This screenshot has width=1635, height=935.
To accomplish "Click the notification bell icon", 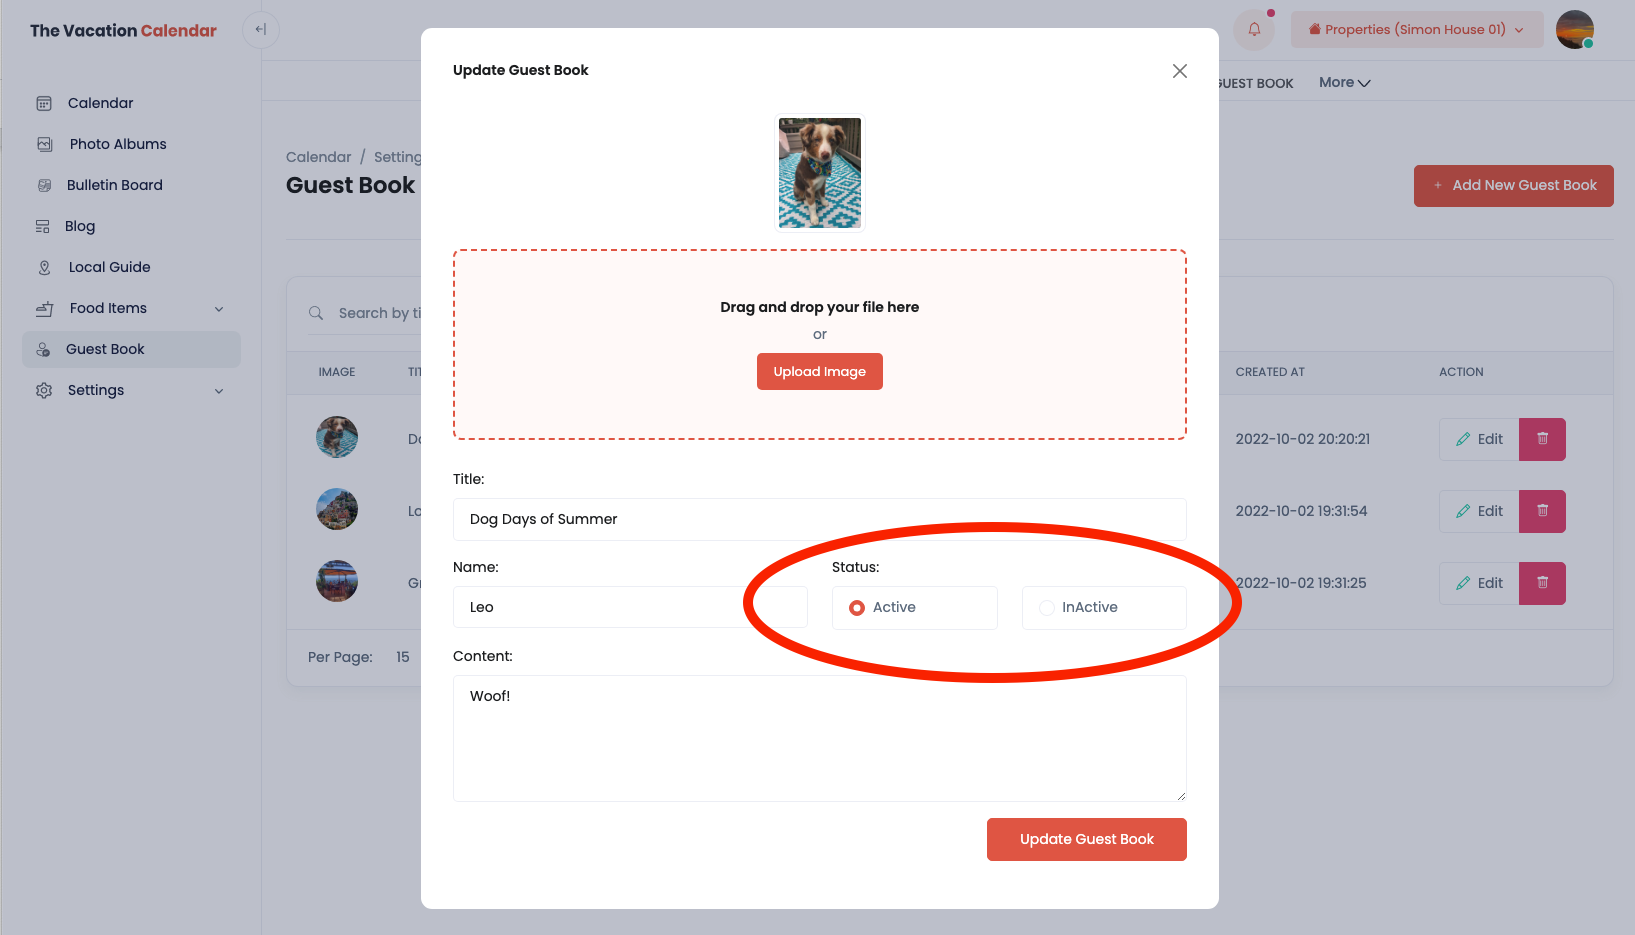I will pyautogui.click(x=1254, y=29).
